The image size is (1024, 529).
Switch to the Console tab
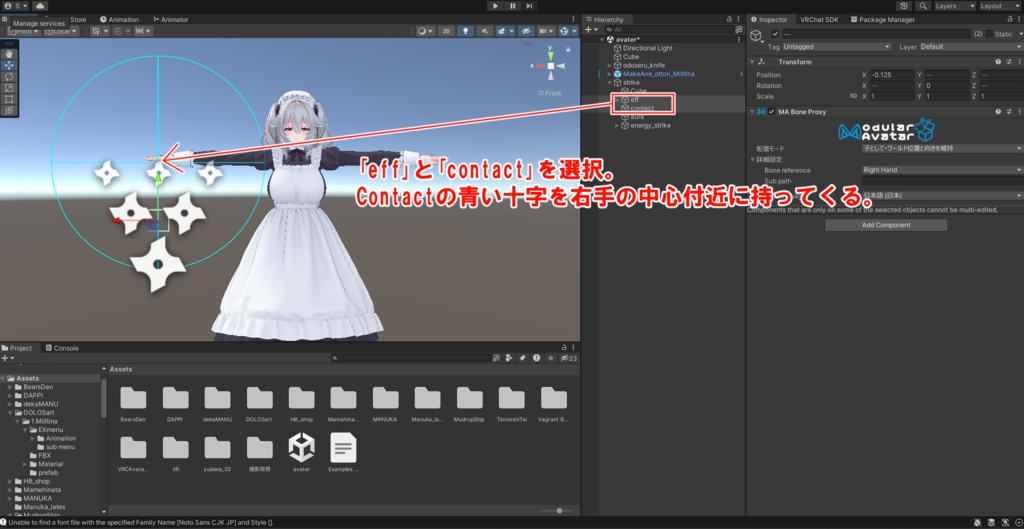tap(62, 348)
